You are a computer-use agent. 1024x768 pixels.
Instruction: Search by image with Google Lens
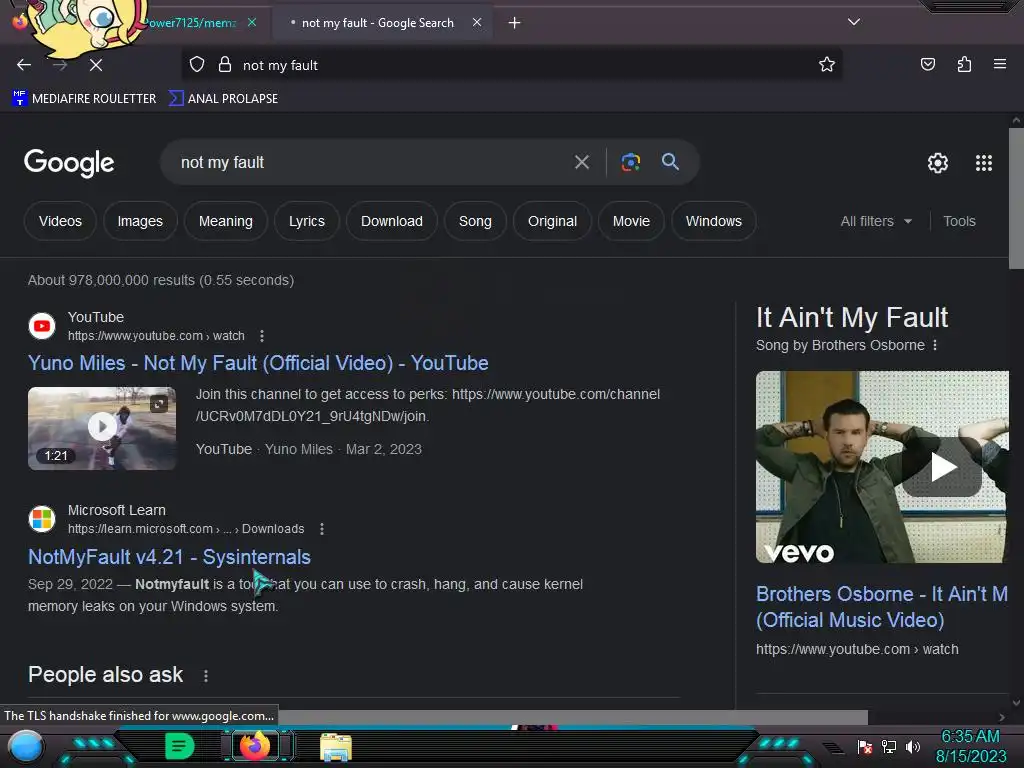tap(630, 162)
